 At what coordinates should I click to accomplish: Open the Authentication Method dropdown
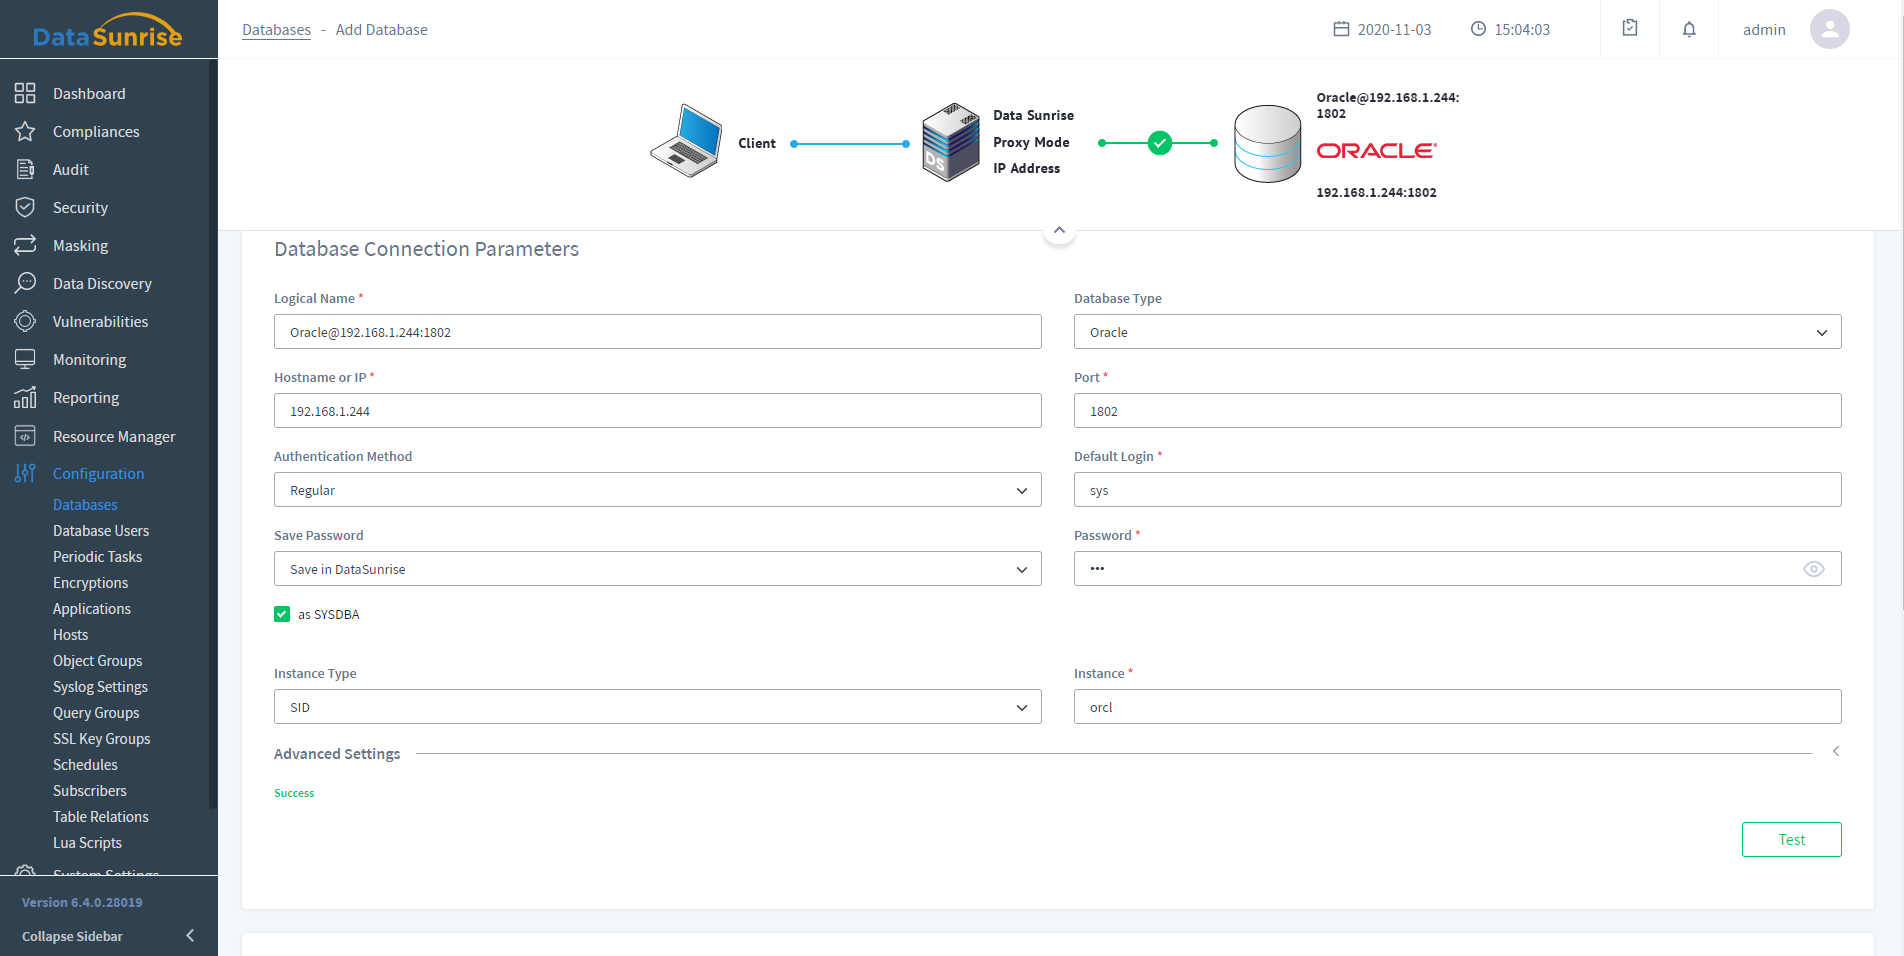[x=657, y=490]
